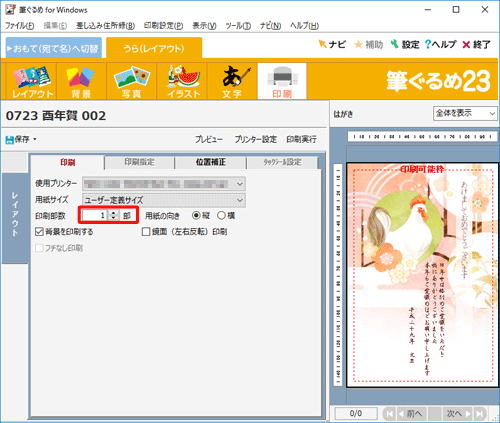Maximize the 筆ぐるめ window
Image resolution: width=500 pixels, height=423 pixels.
click(456, 10)
